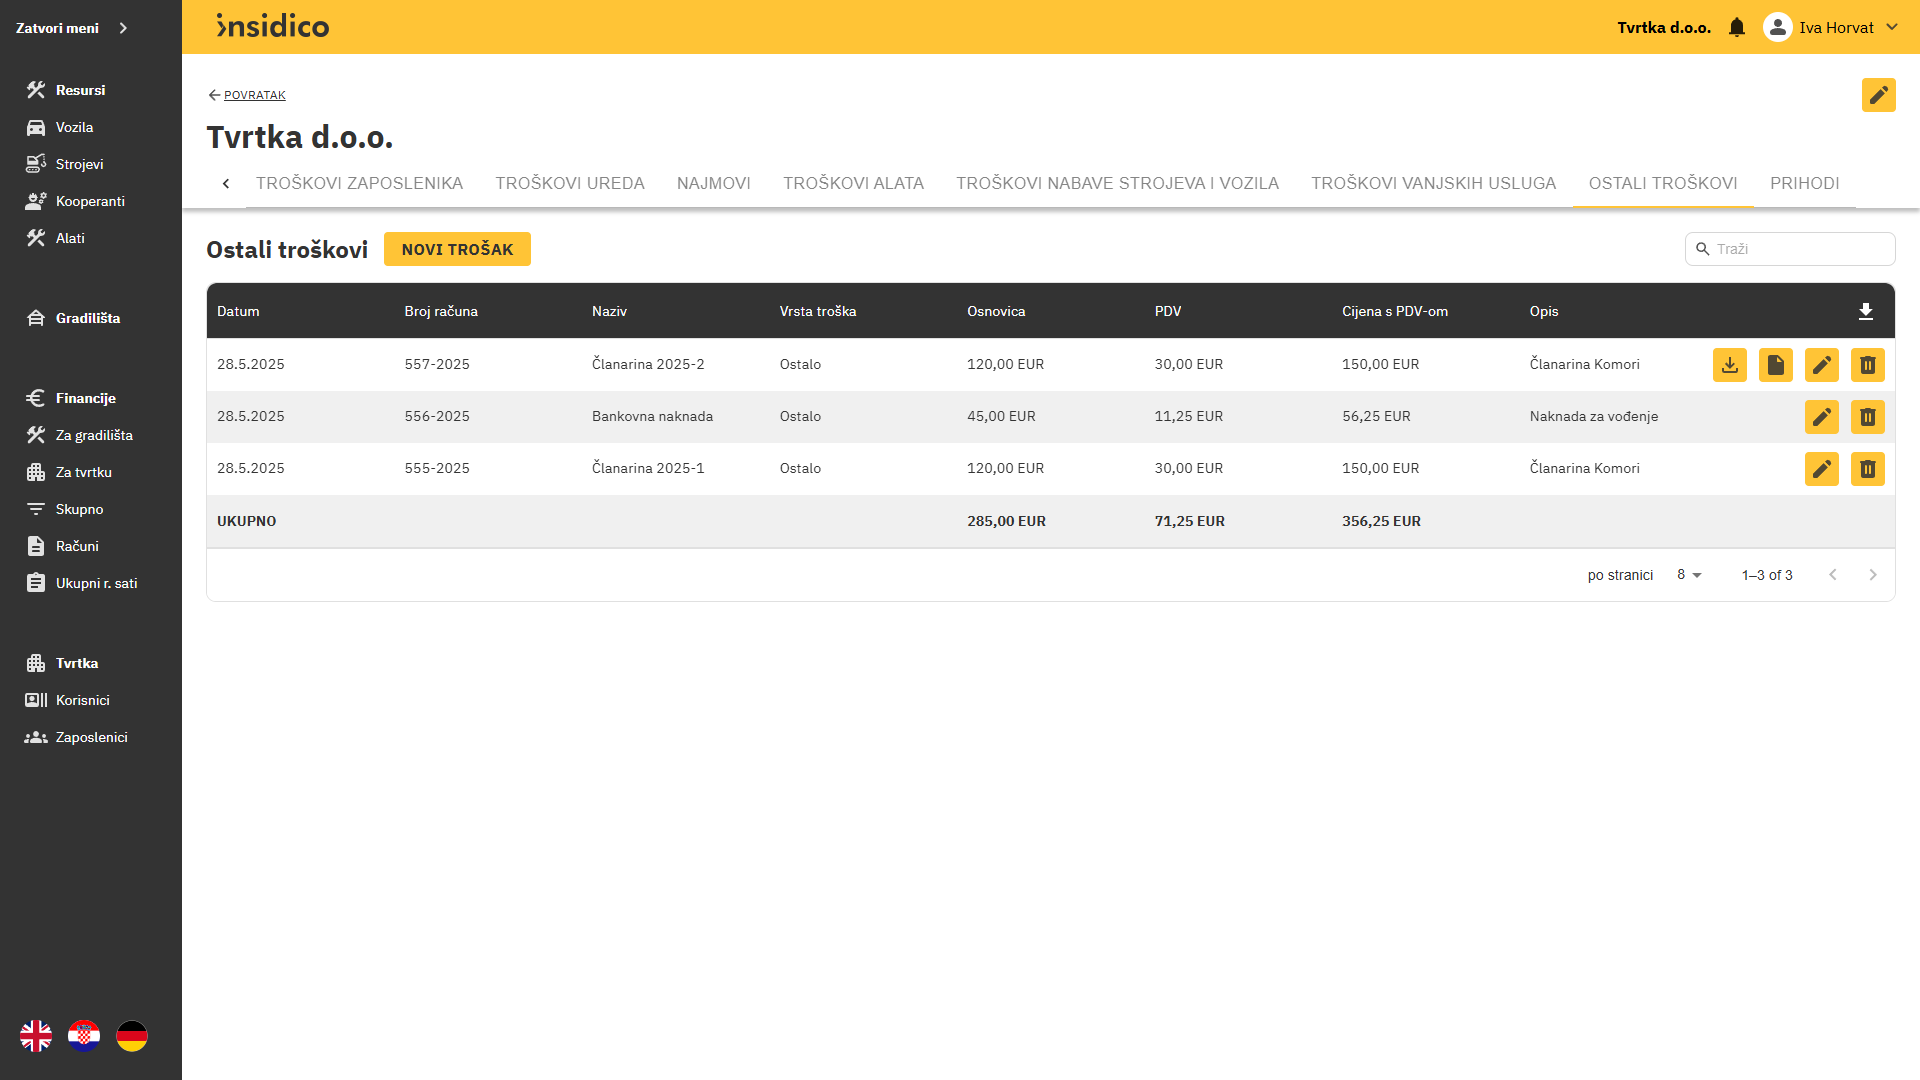Edit the Bankovna naknada expense row
Screen dimensions: 1920x1080
(x=1821, y=417)
